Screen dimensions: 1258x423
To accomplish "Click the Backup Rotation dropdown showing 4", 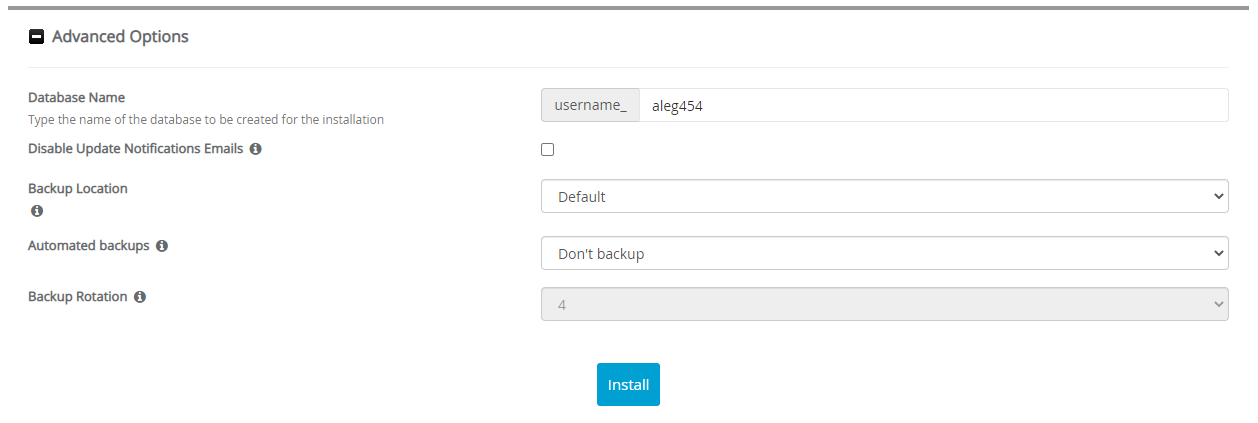I will pyautogui.click(x=884, y=305).
